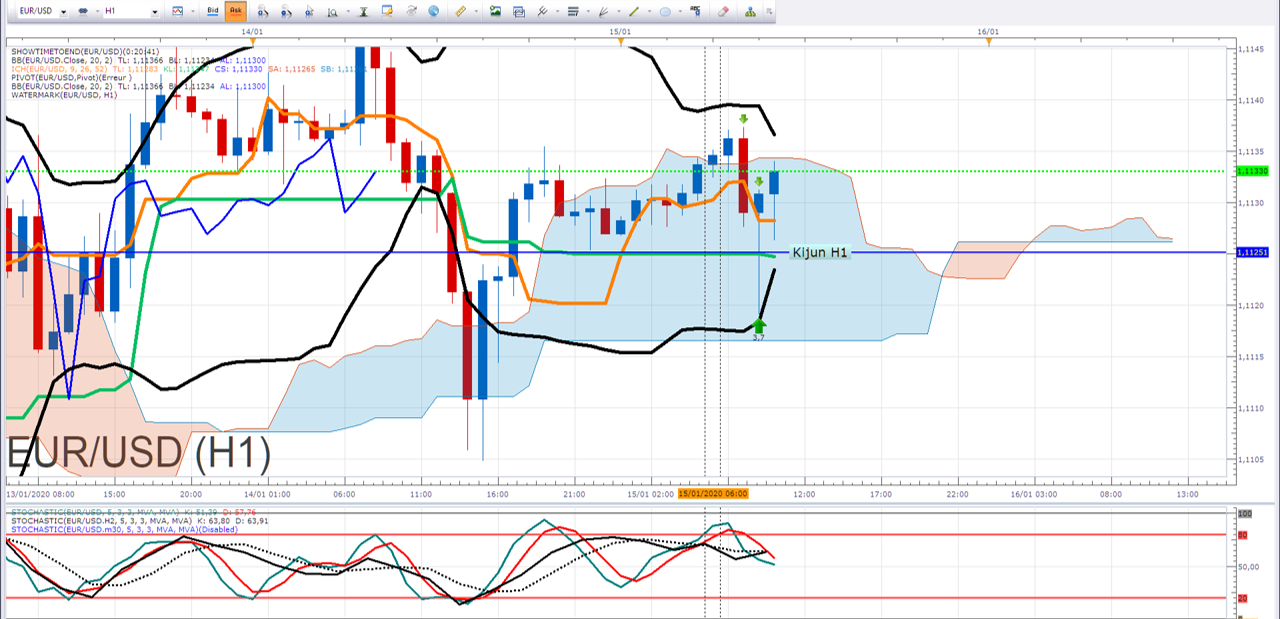Click the zoom-to-fit magnifier icon
The image size is (1280, 619).
(333, 11)
